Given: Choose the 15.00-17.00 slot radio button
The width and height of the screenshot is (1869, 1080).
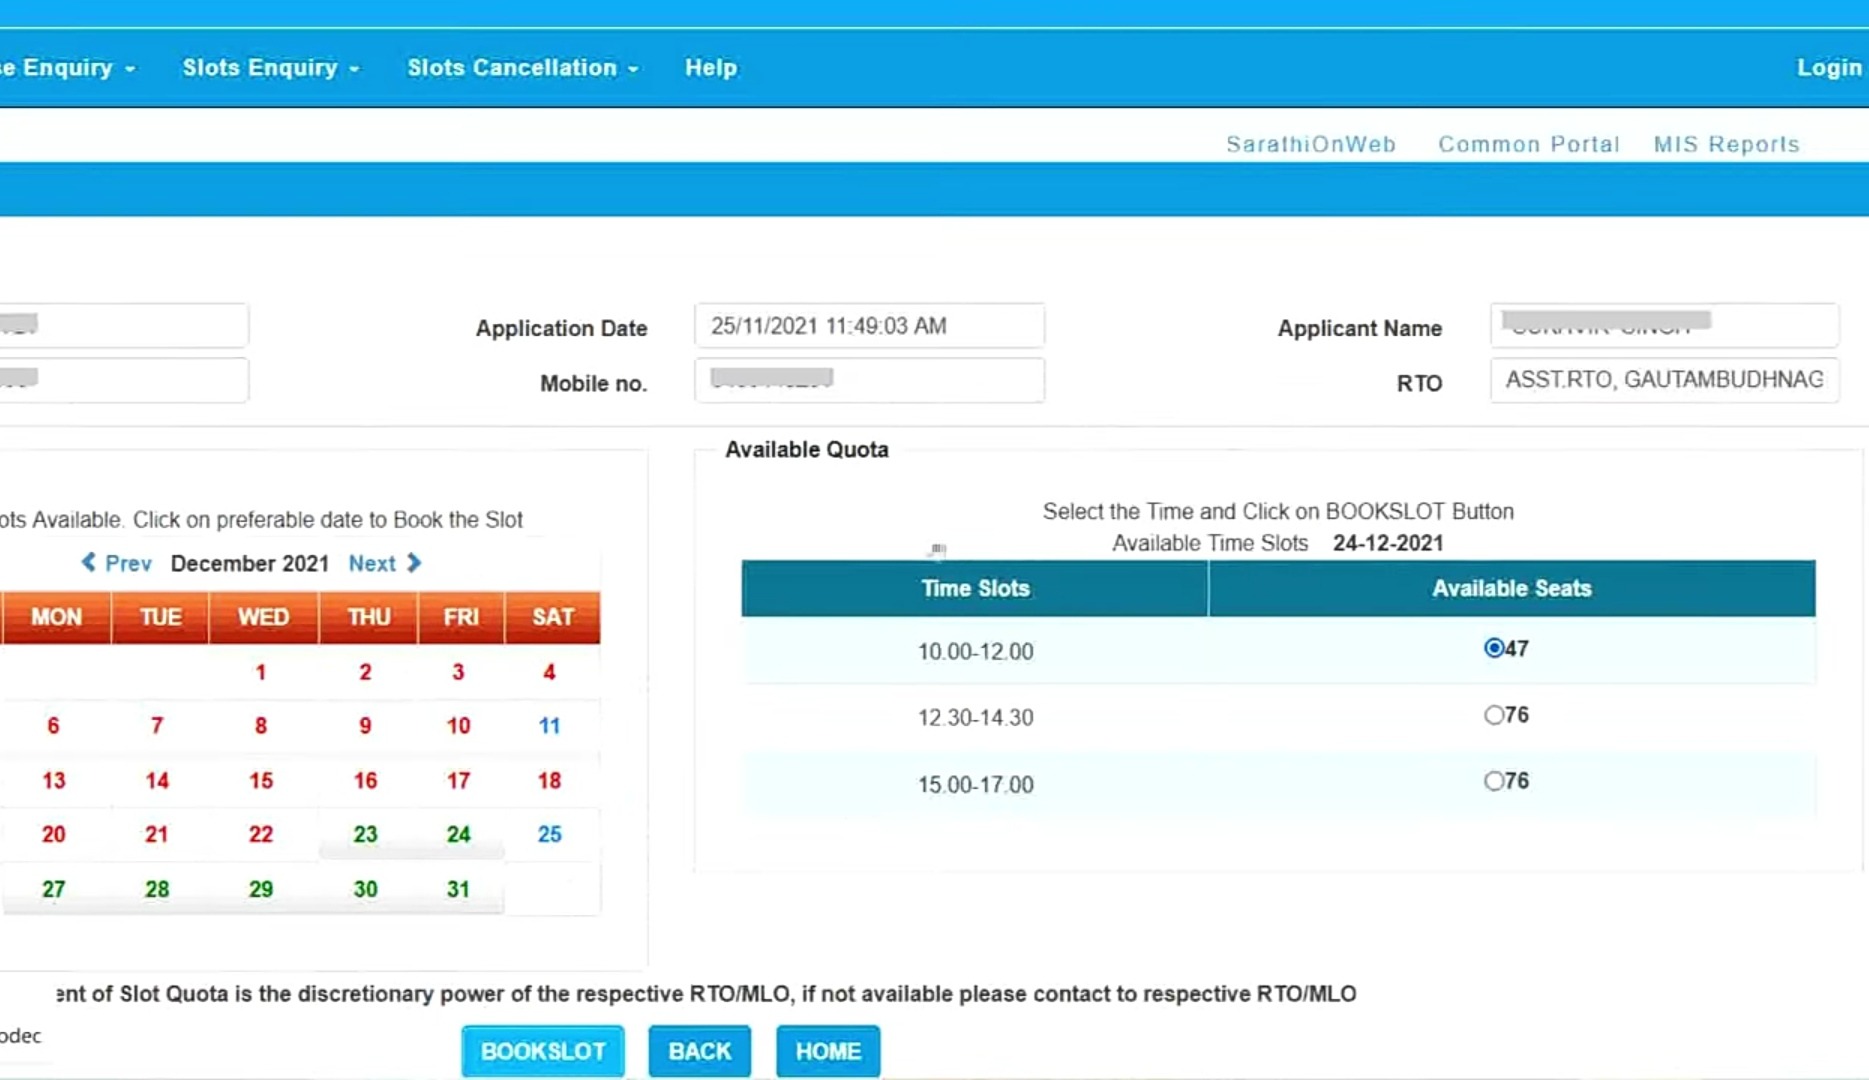Looking at the screenshot, I should click(1493, 781).
